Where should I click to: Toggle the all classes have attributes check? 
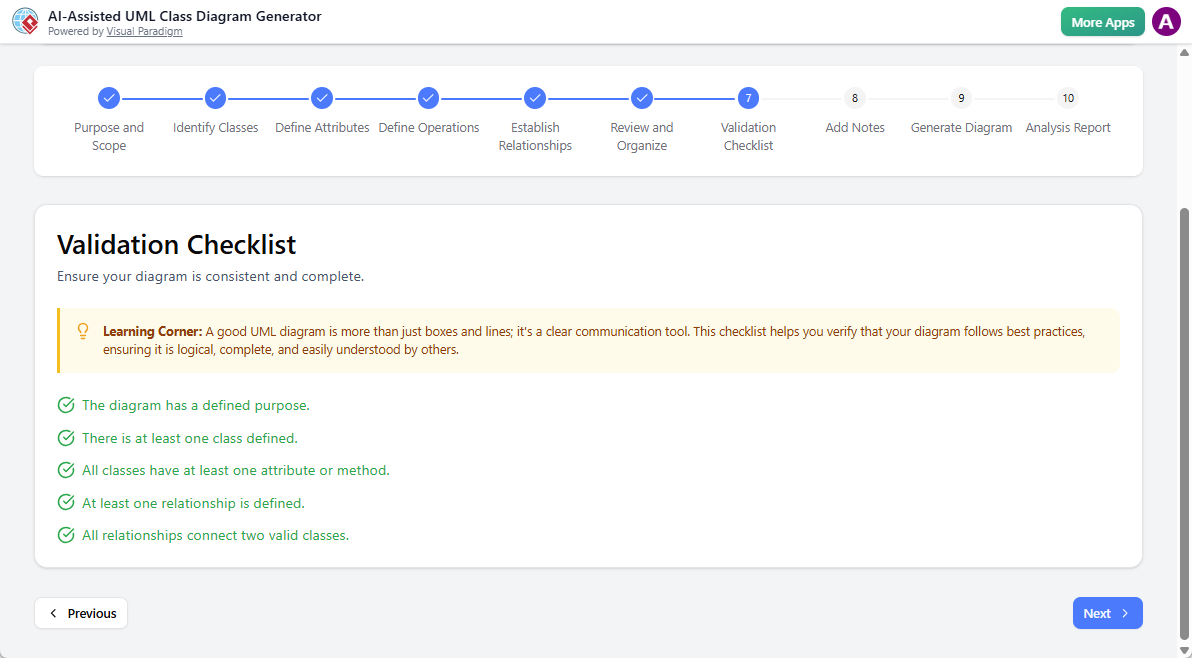click(66, 470)
